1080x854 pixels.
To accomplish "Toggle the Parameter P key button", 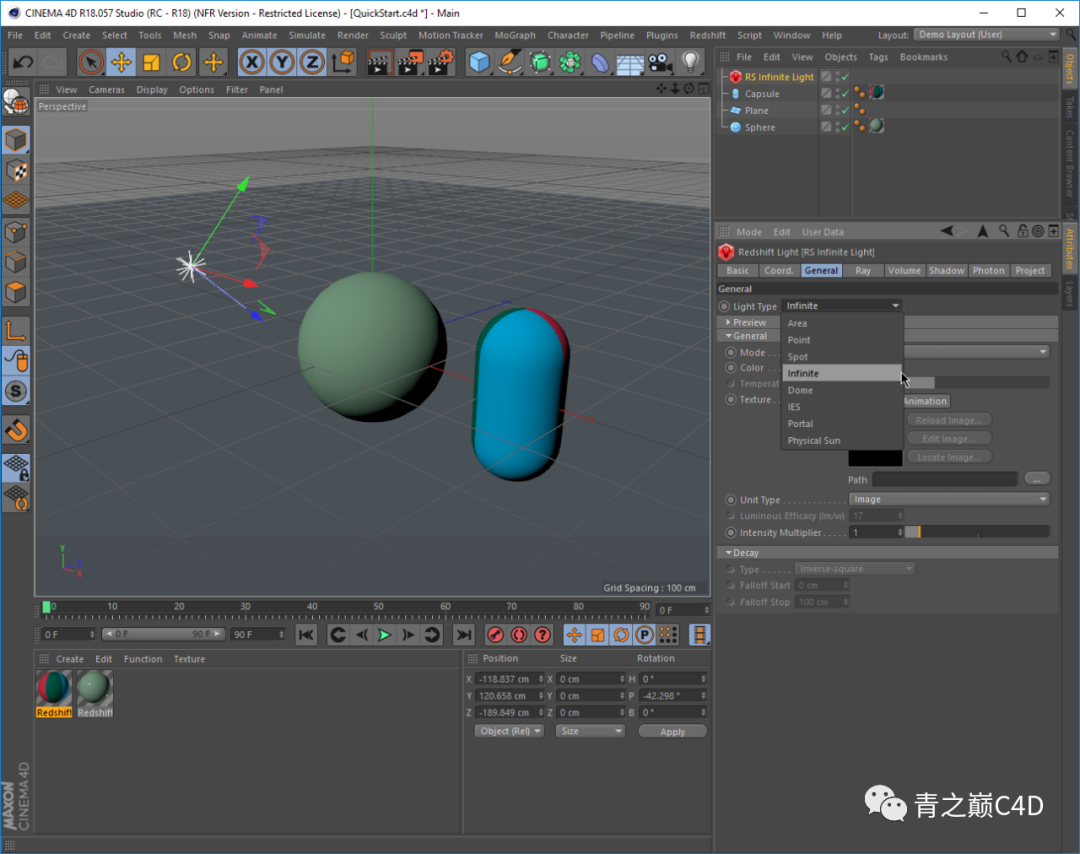I will (644, 635).
